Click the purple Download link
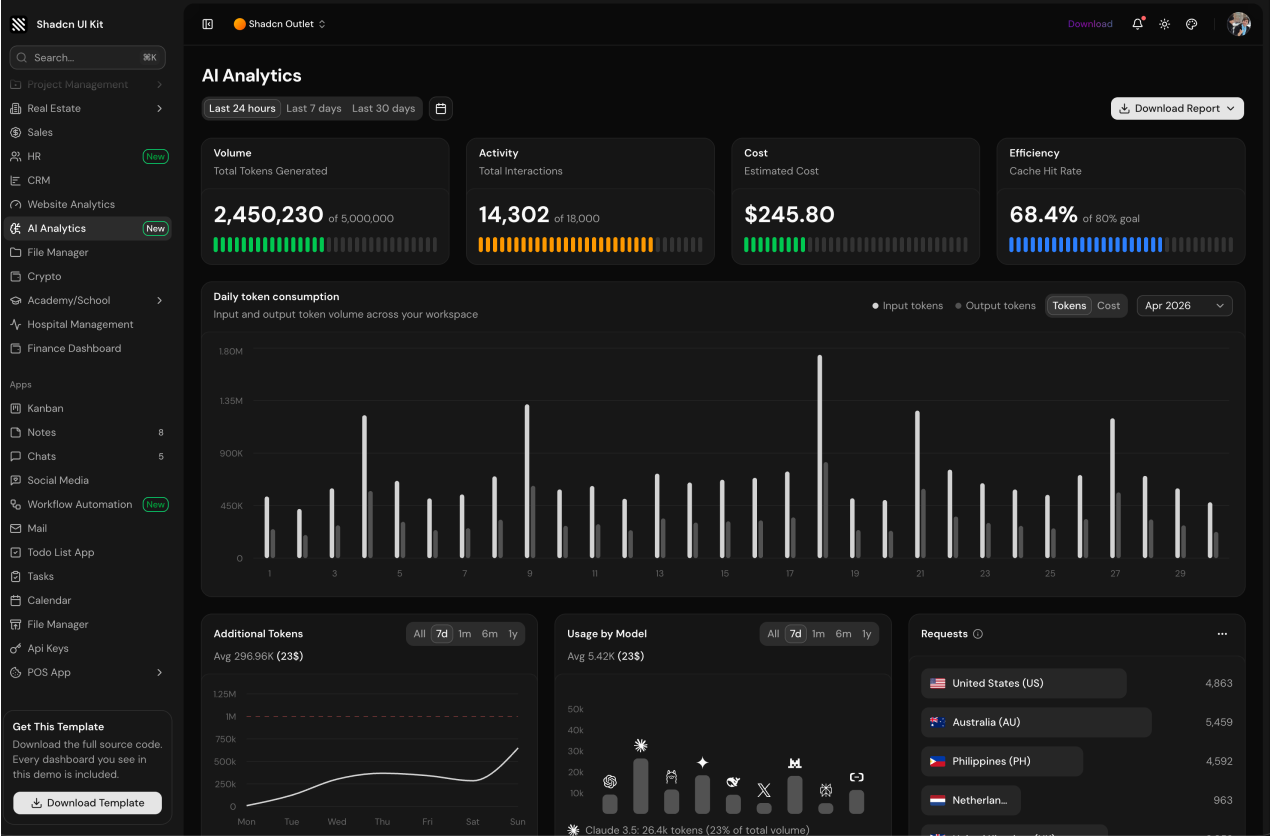 pos(1090,24)
